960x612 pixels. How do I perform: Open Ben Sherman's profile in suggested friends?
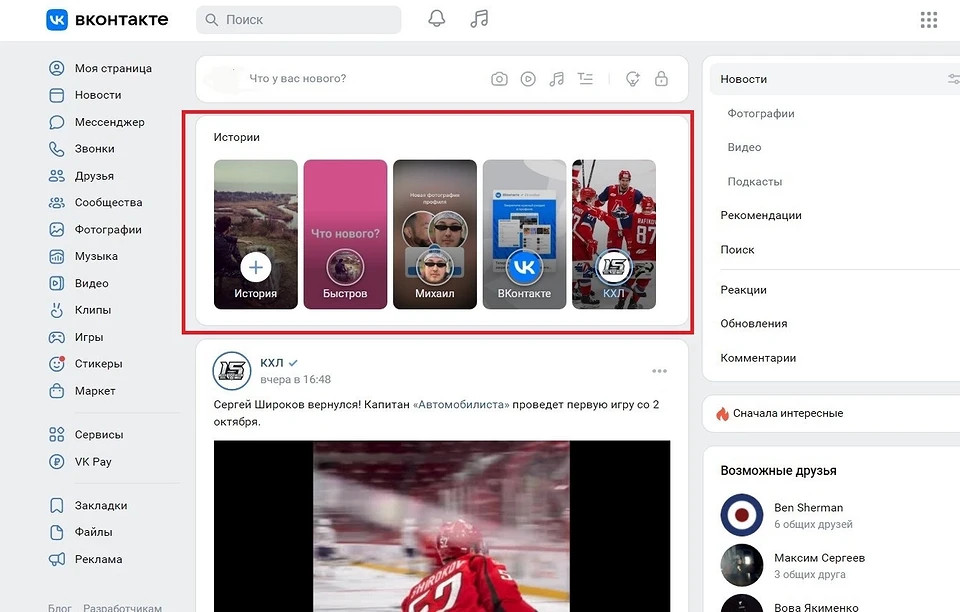click(808, 507)
